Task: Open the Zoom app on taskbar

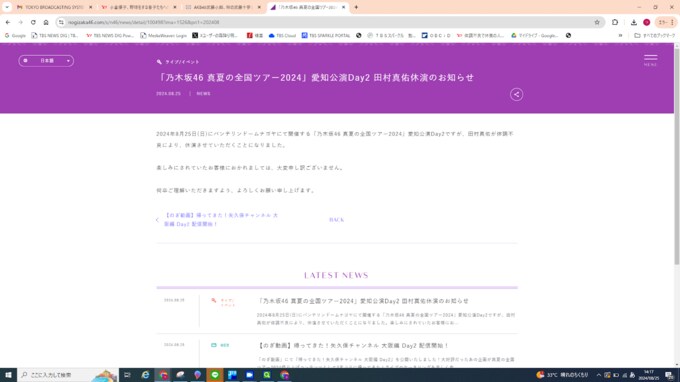Action: tap(249, 375)
